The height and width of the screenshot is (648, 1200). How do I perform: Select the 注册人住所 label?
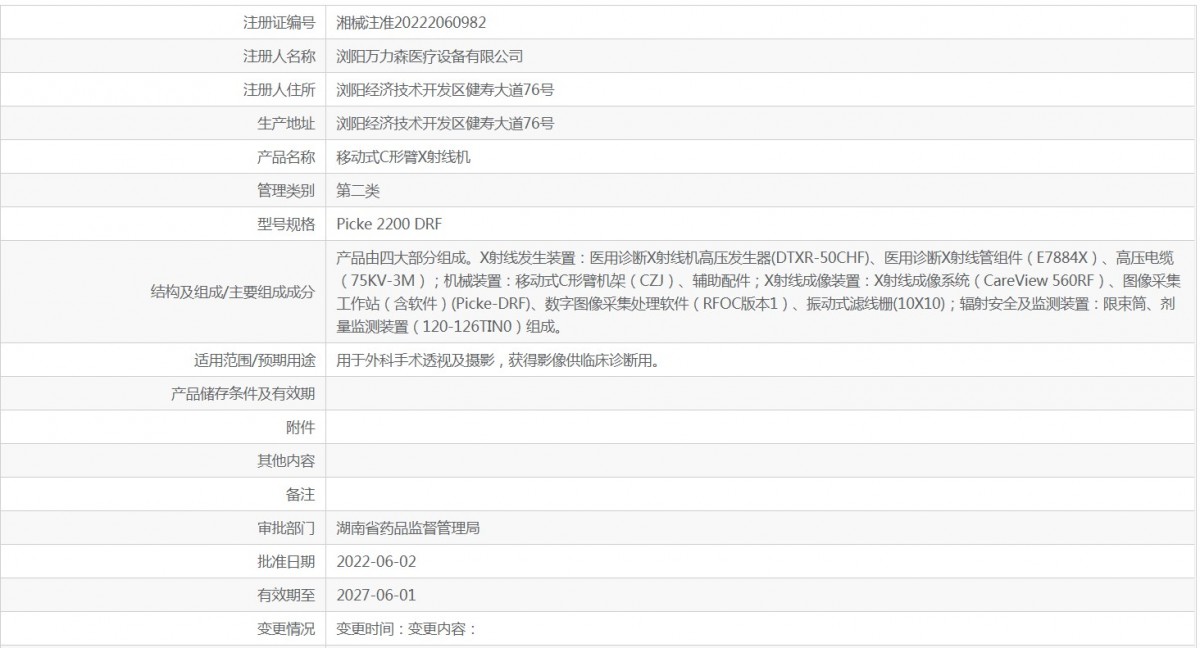coord(279,90)
